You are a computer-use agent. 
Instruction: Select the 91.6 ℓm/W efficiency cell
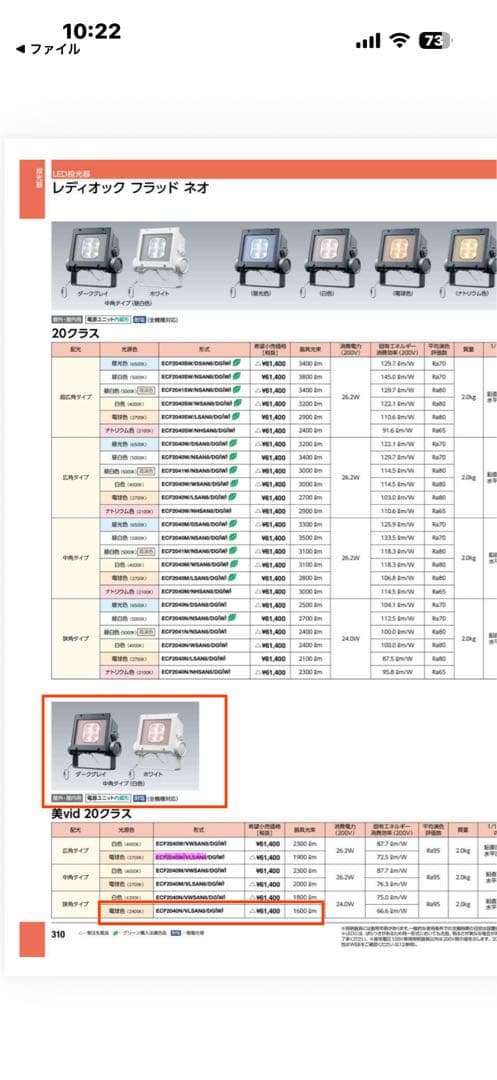tap(398, 430)
